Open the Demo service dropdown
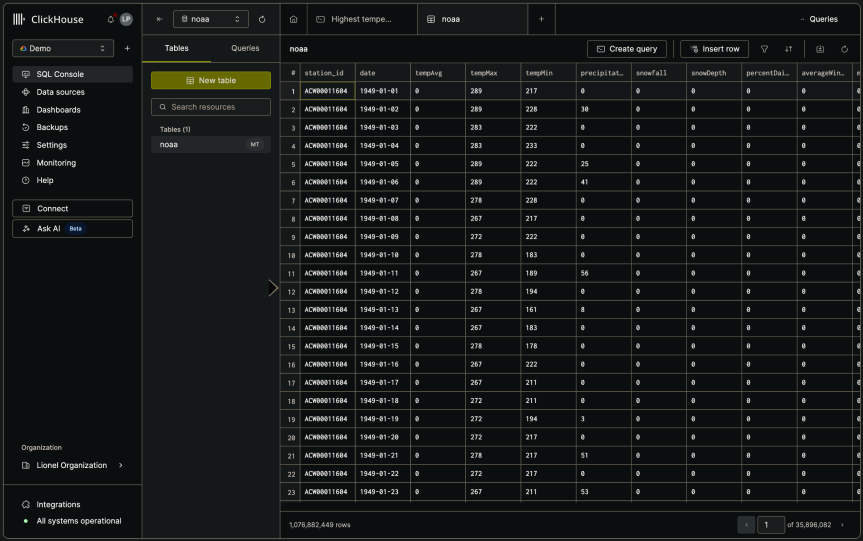Viewport: 863px width, 541px height. (x=63, y=48)
